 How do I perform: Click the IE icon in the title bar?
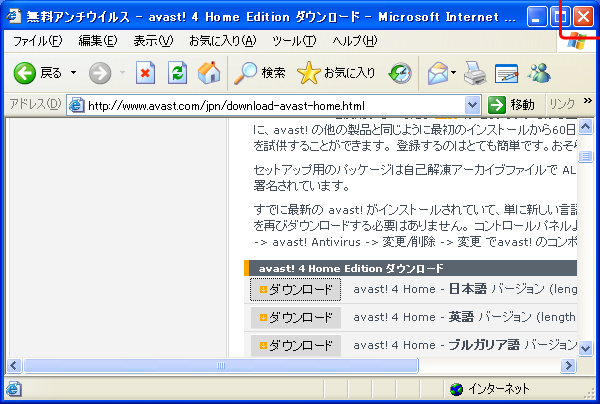(x=15, y=16)
